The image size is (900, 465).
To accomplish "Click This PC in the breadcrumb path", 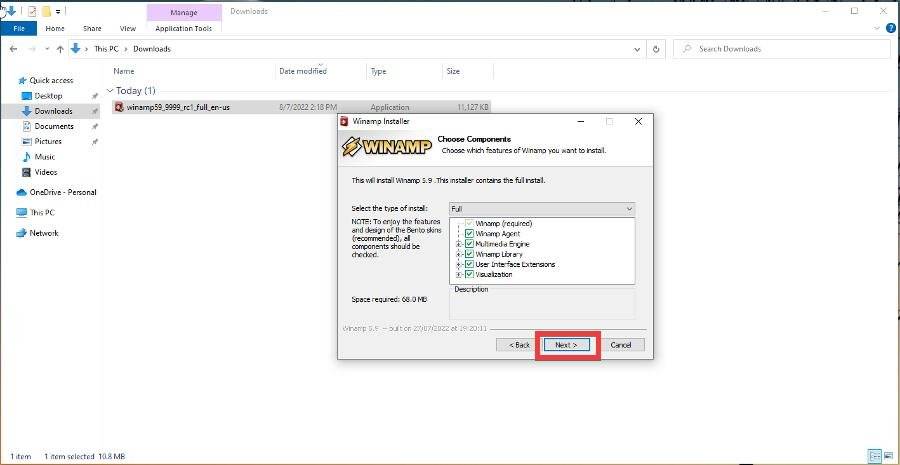I will (x=106, y=49).
